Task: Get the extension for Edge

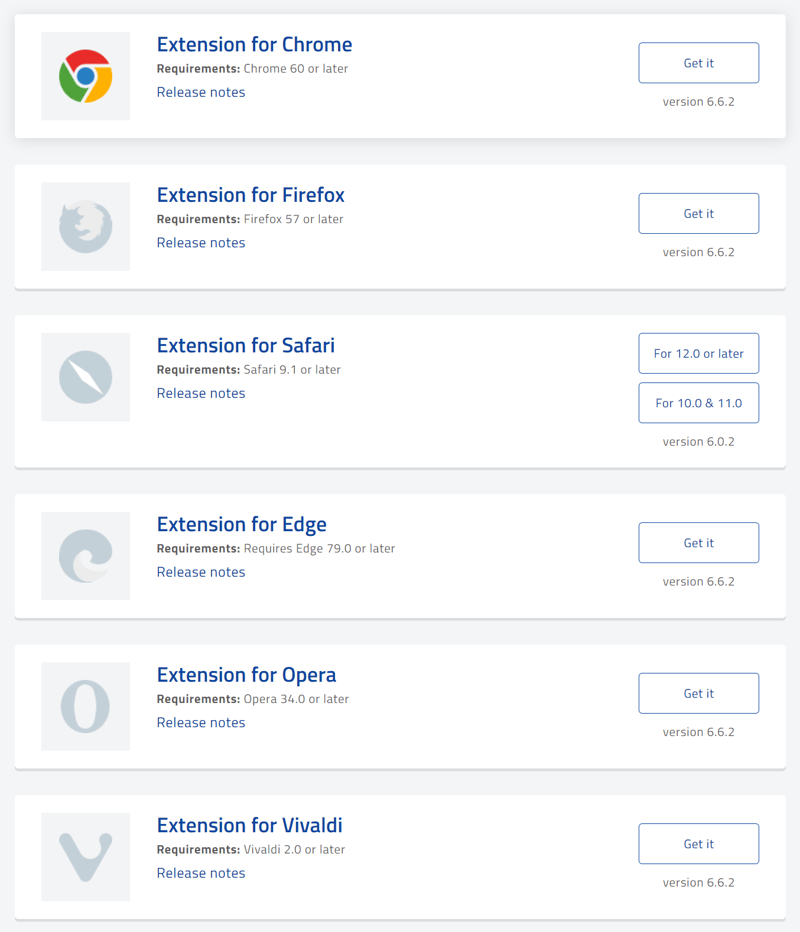Action: tap(698, 543)
